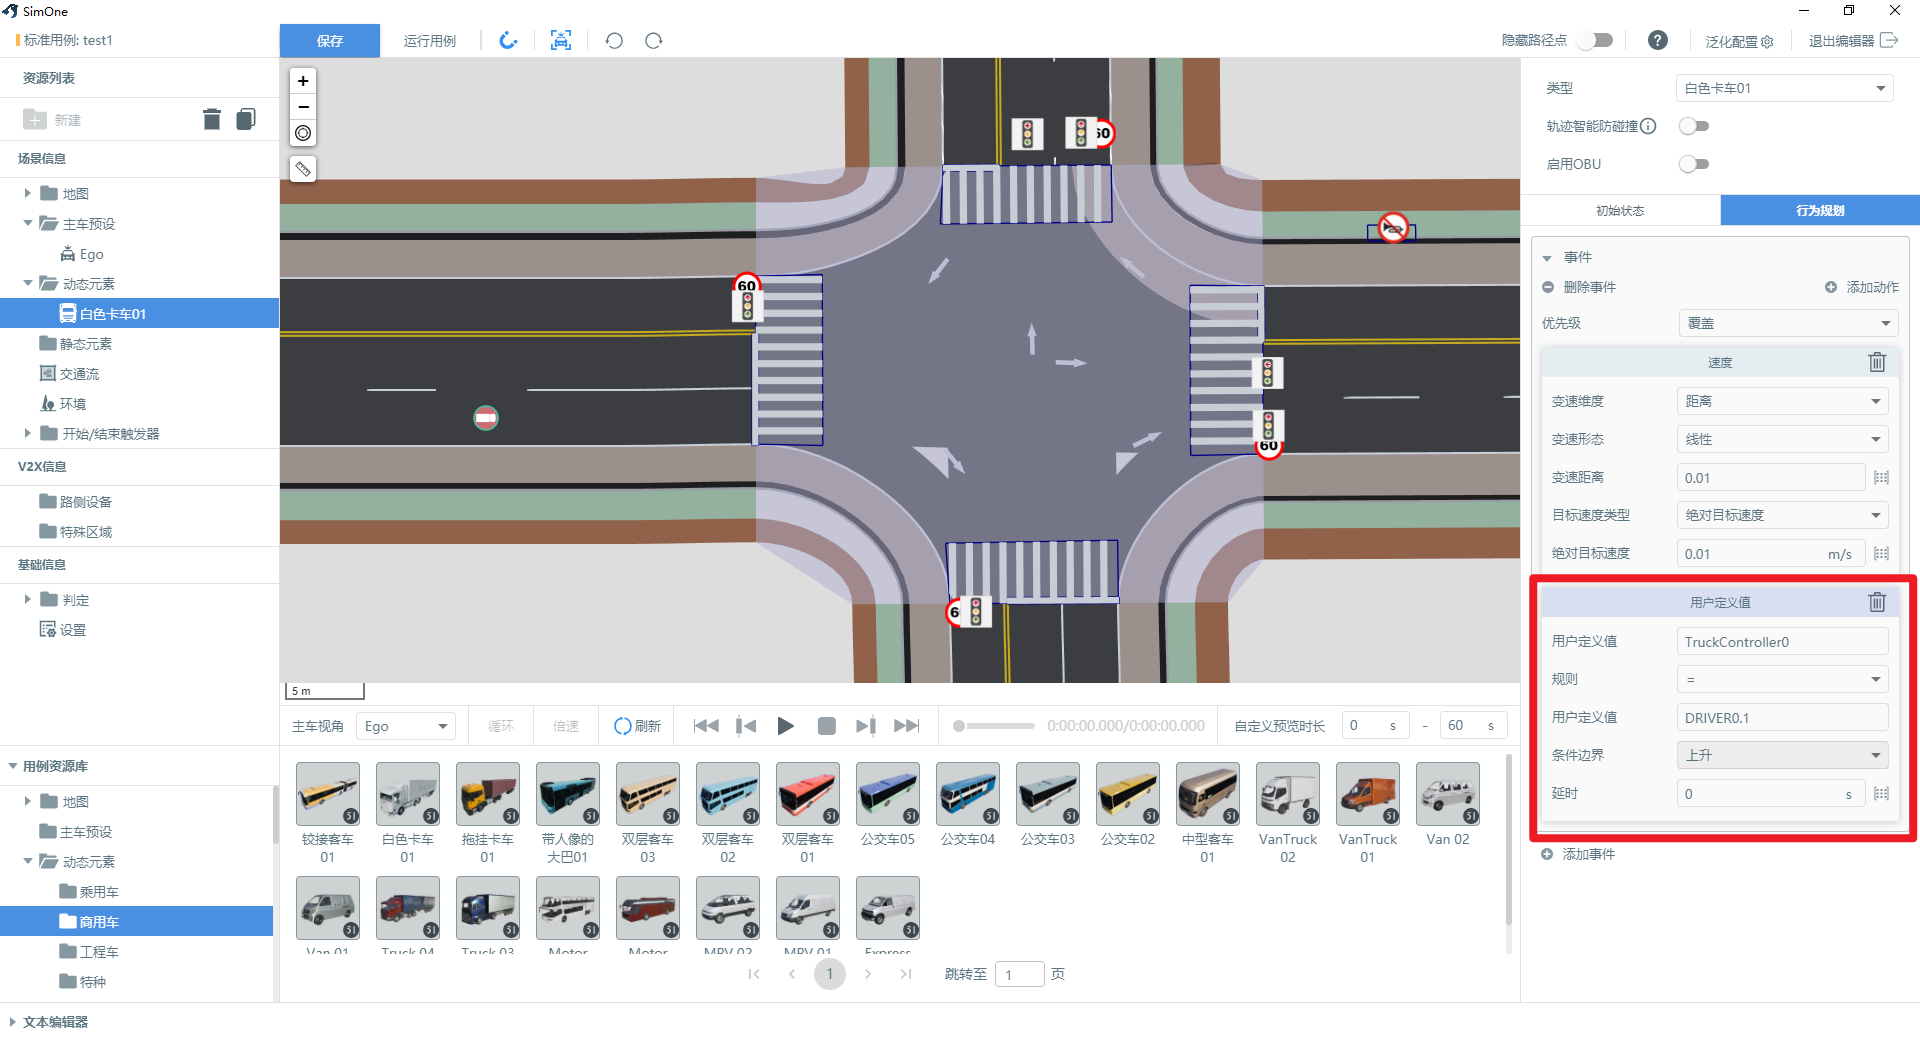The width and height of the screenshot is (1920, 1038).
Task: Click the map zoom-out minus button
Action: [x=303, y=107]
